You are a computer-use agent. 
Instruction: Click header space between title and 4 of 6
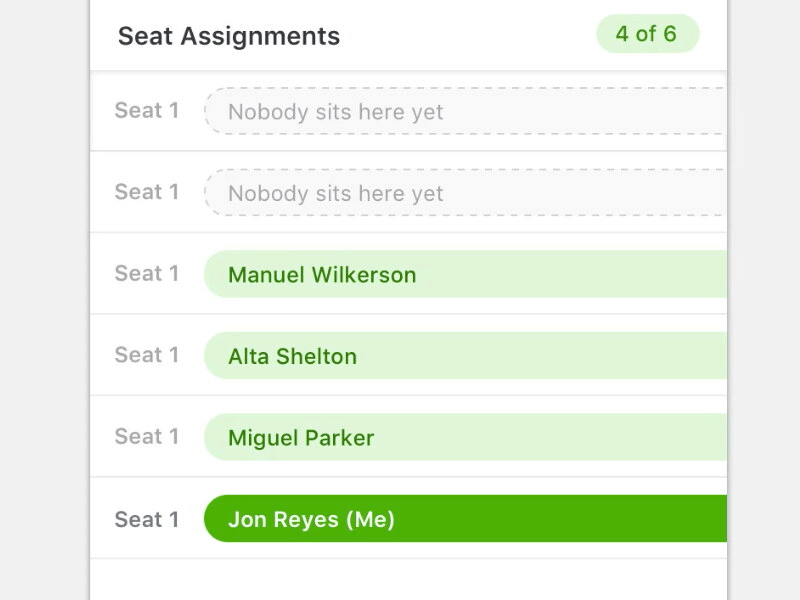pyautogui.click(x=468, y=36)
